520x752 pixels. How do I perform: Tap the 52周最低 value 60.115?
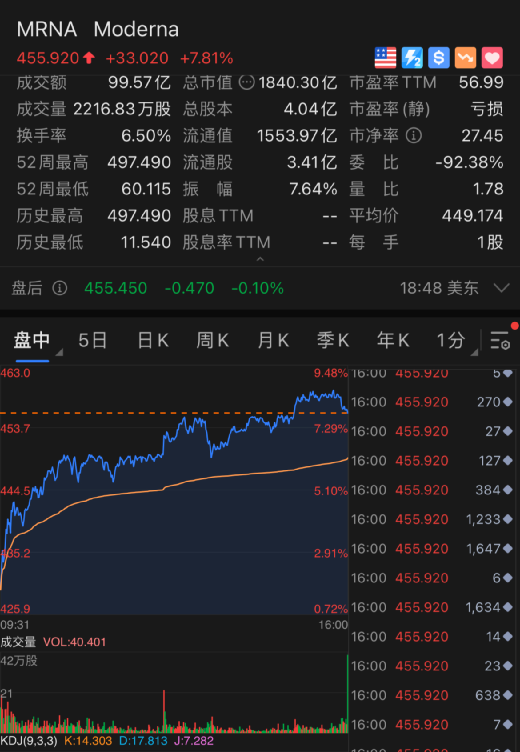(146, 189)
